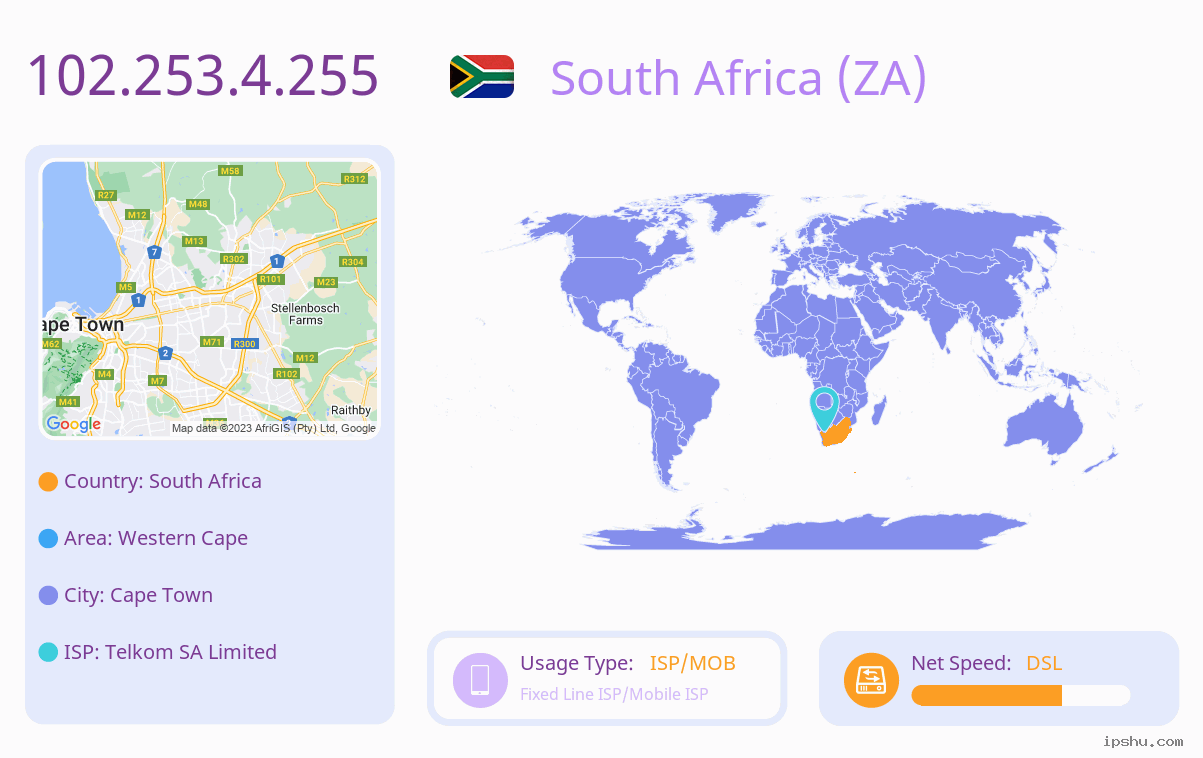Select the IP address 102.253.4.255 heading
The width and height of the screenshot is (1203, 758).
pyautogui.click(x=203, y=76)
